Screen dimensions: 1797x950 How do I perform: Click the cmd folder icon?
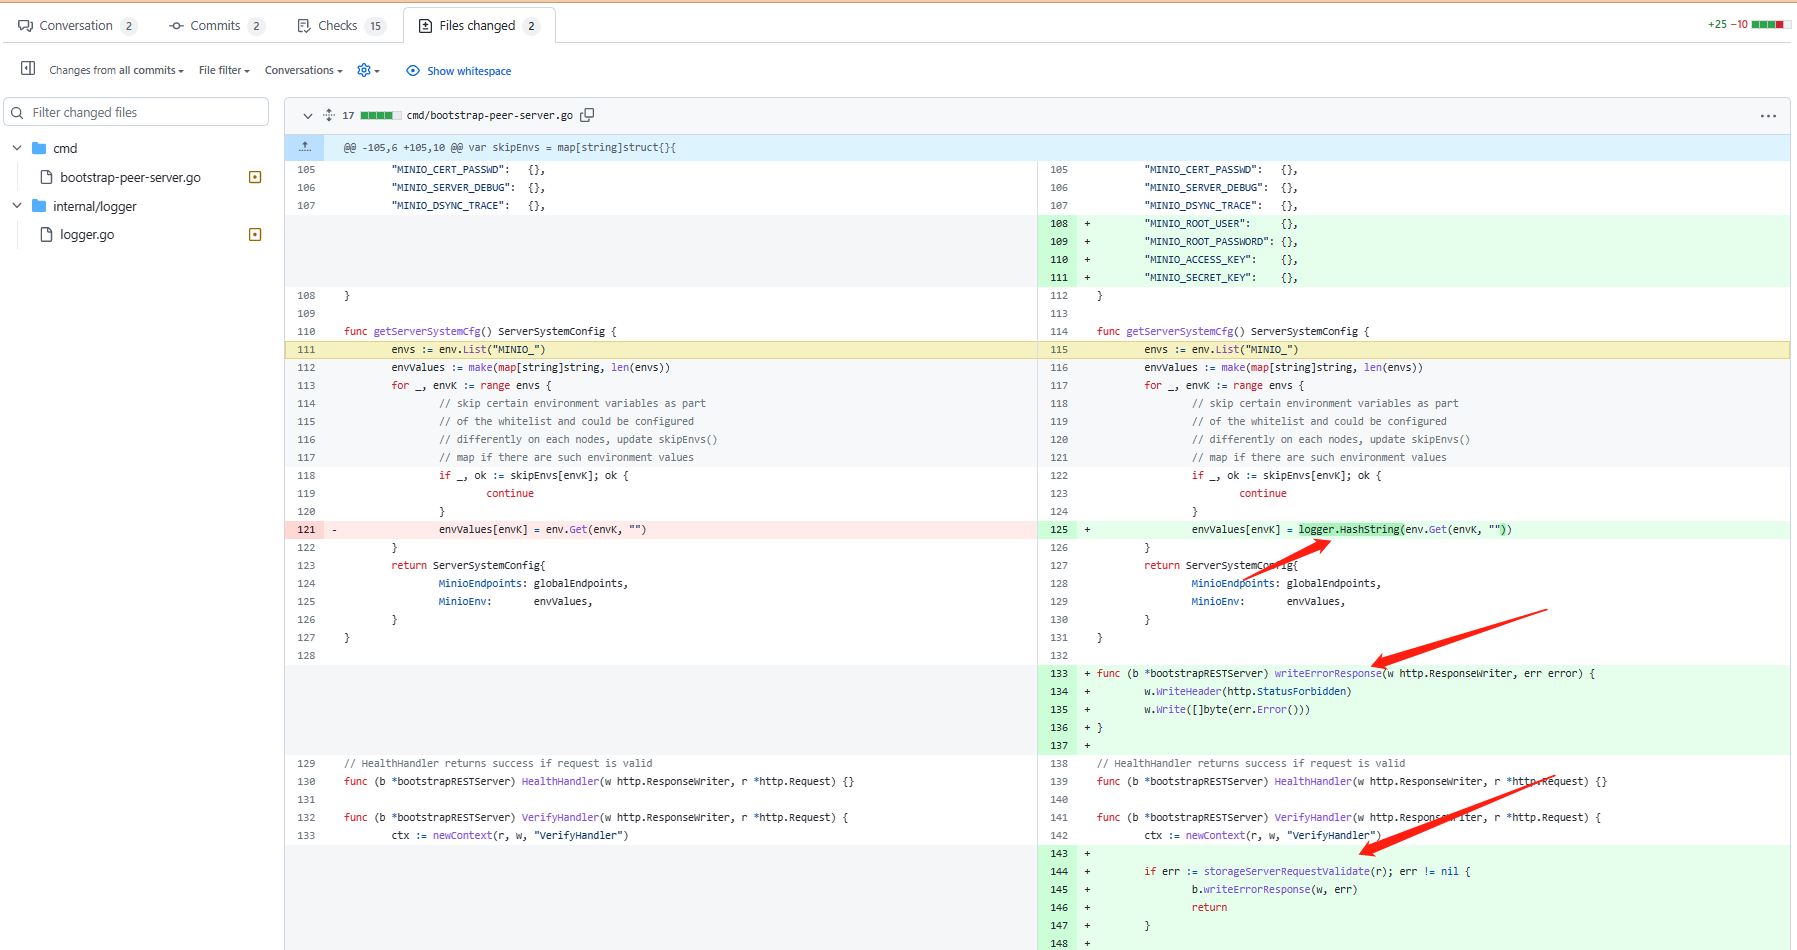39,148
